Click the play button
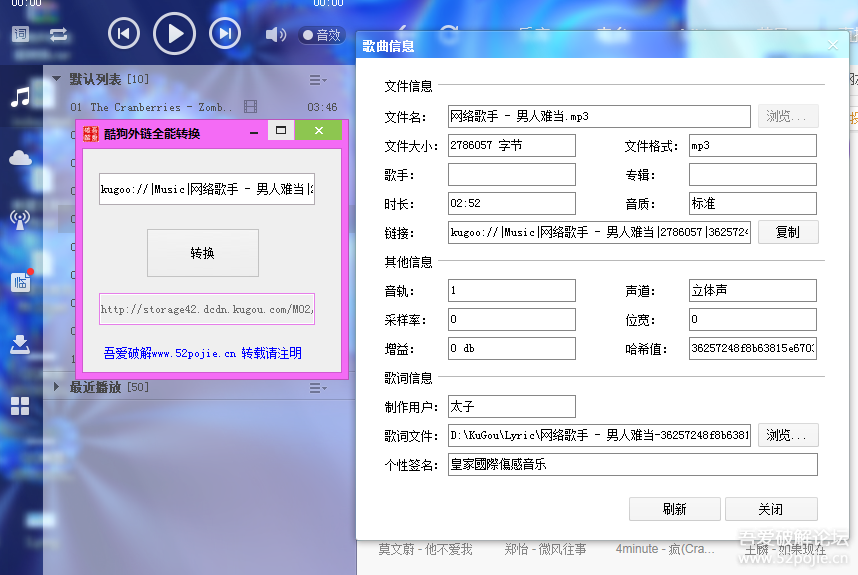Screen dimensions: 858x575 tap(175, 34)
